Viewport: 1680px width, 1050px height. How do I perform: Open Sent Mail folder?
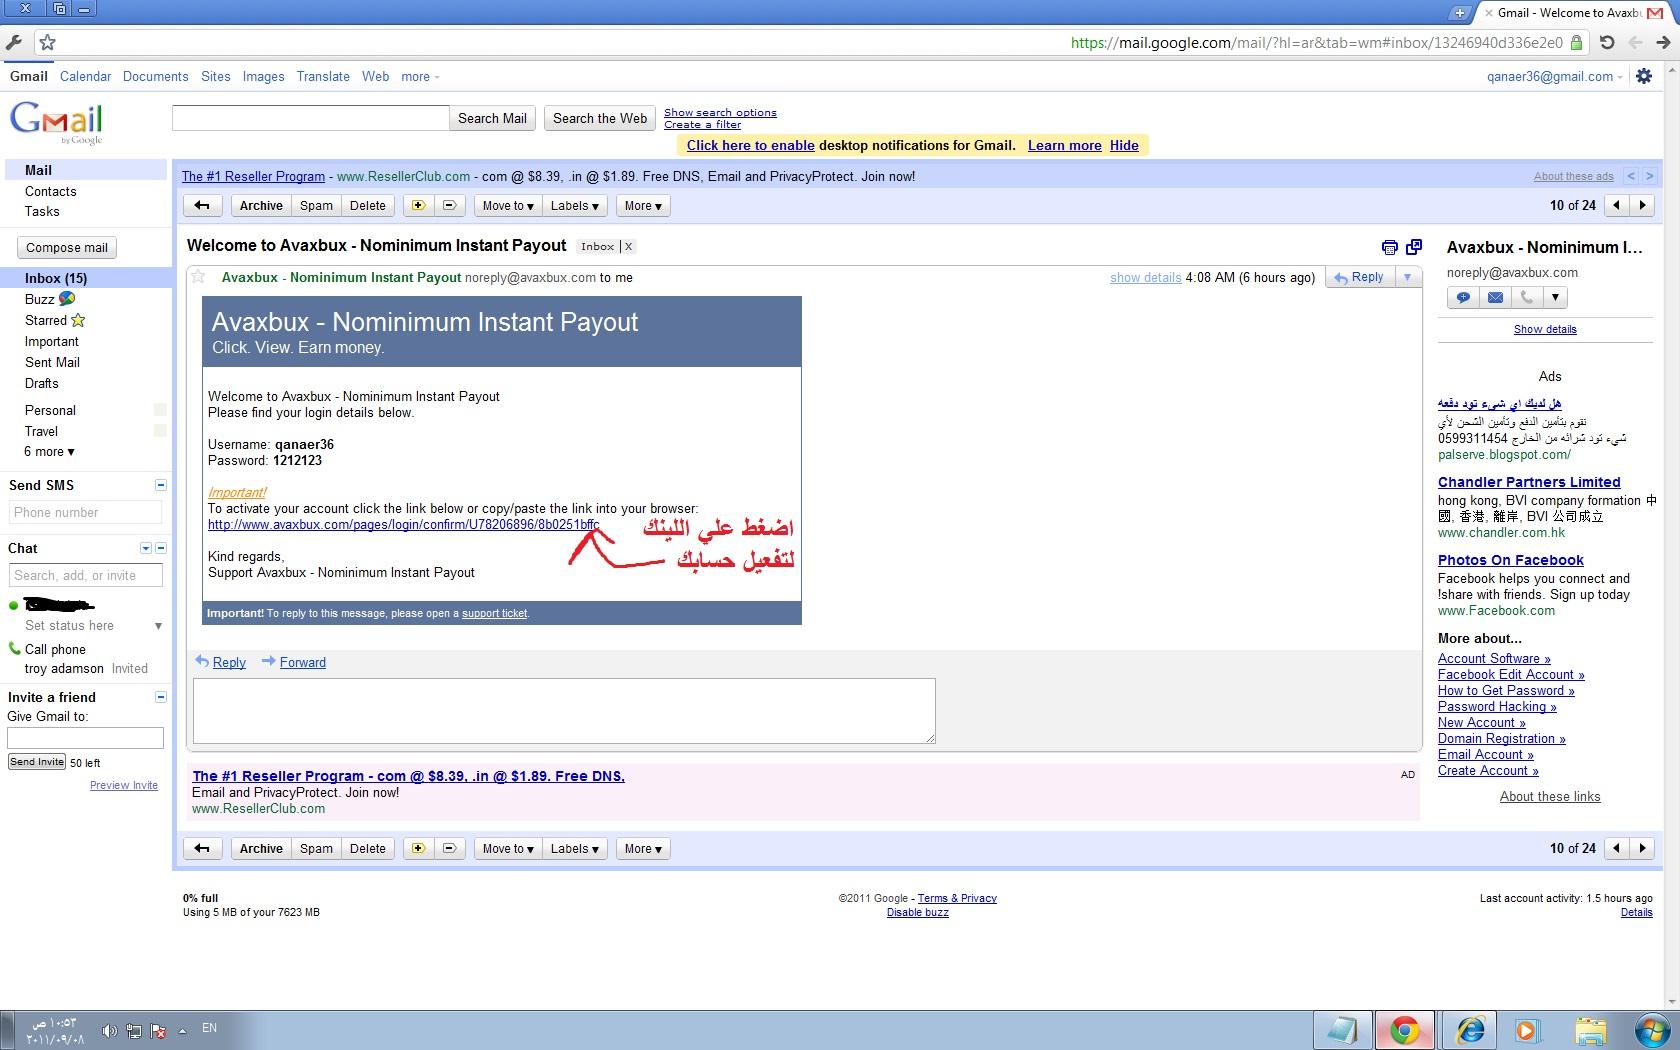[x=52, y=362]
